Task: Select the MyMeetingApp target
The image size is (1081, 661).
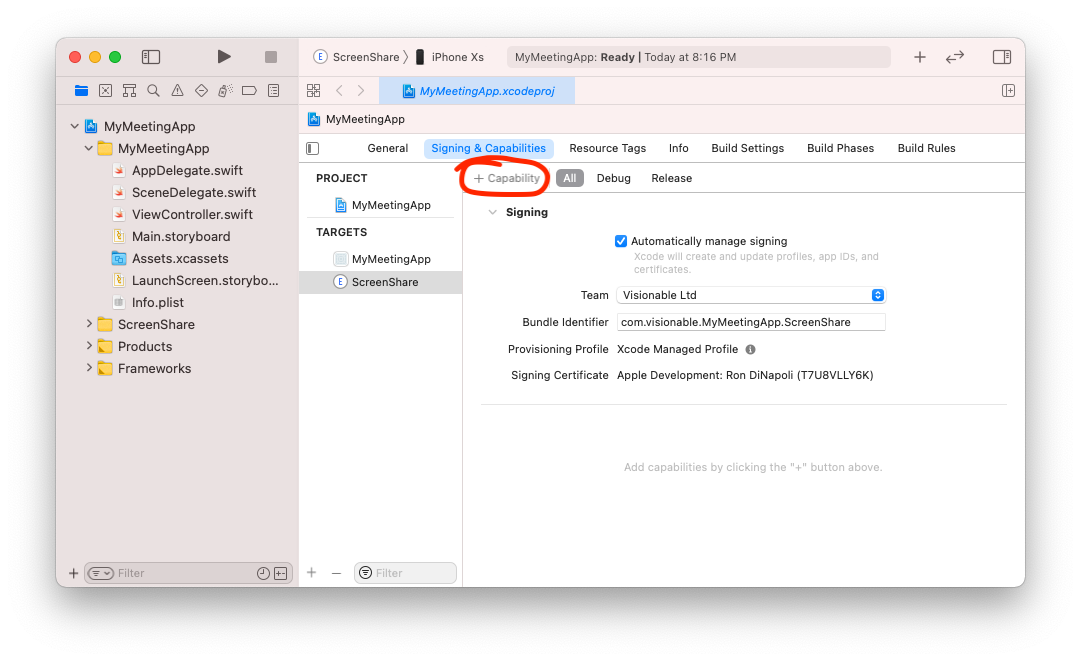Action: click(x=383, y=259)
